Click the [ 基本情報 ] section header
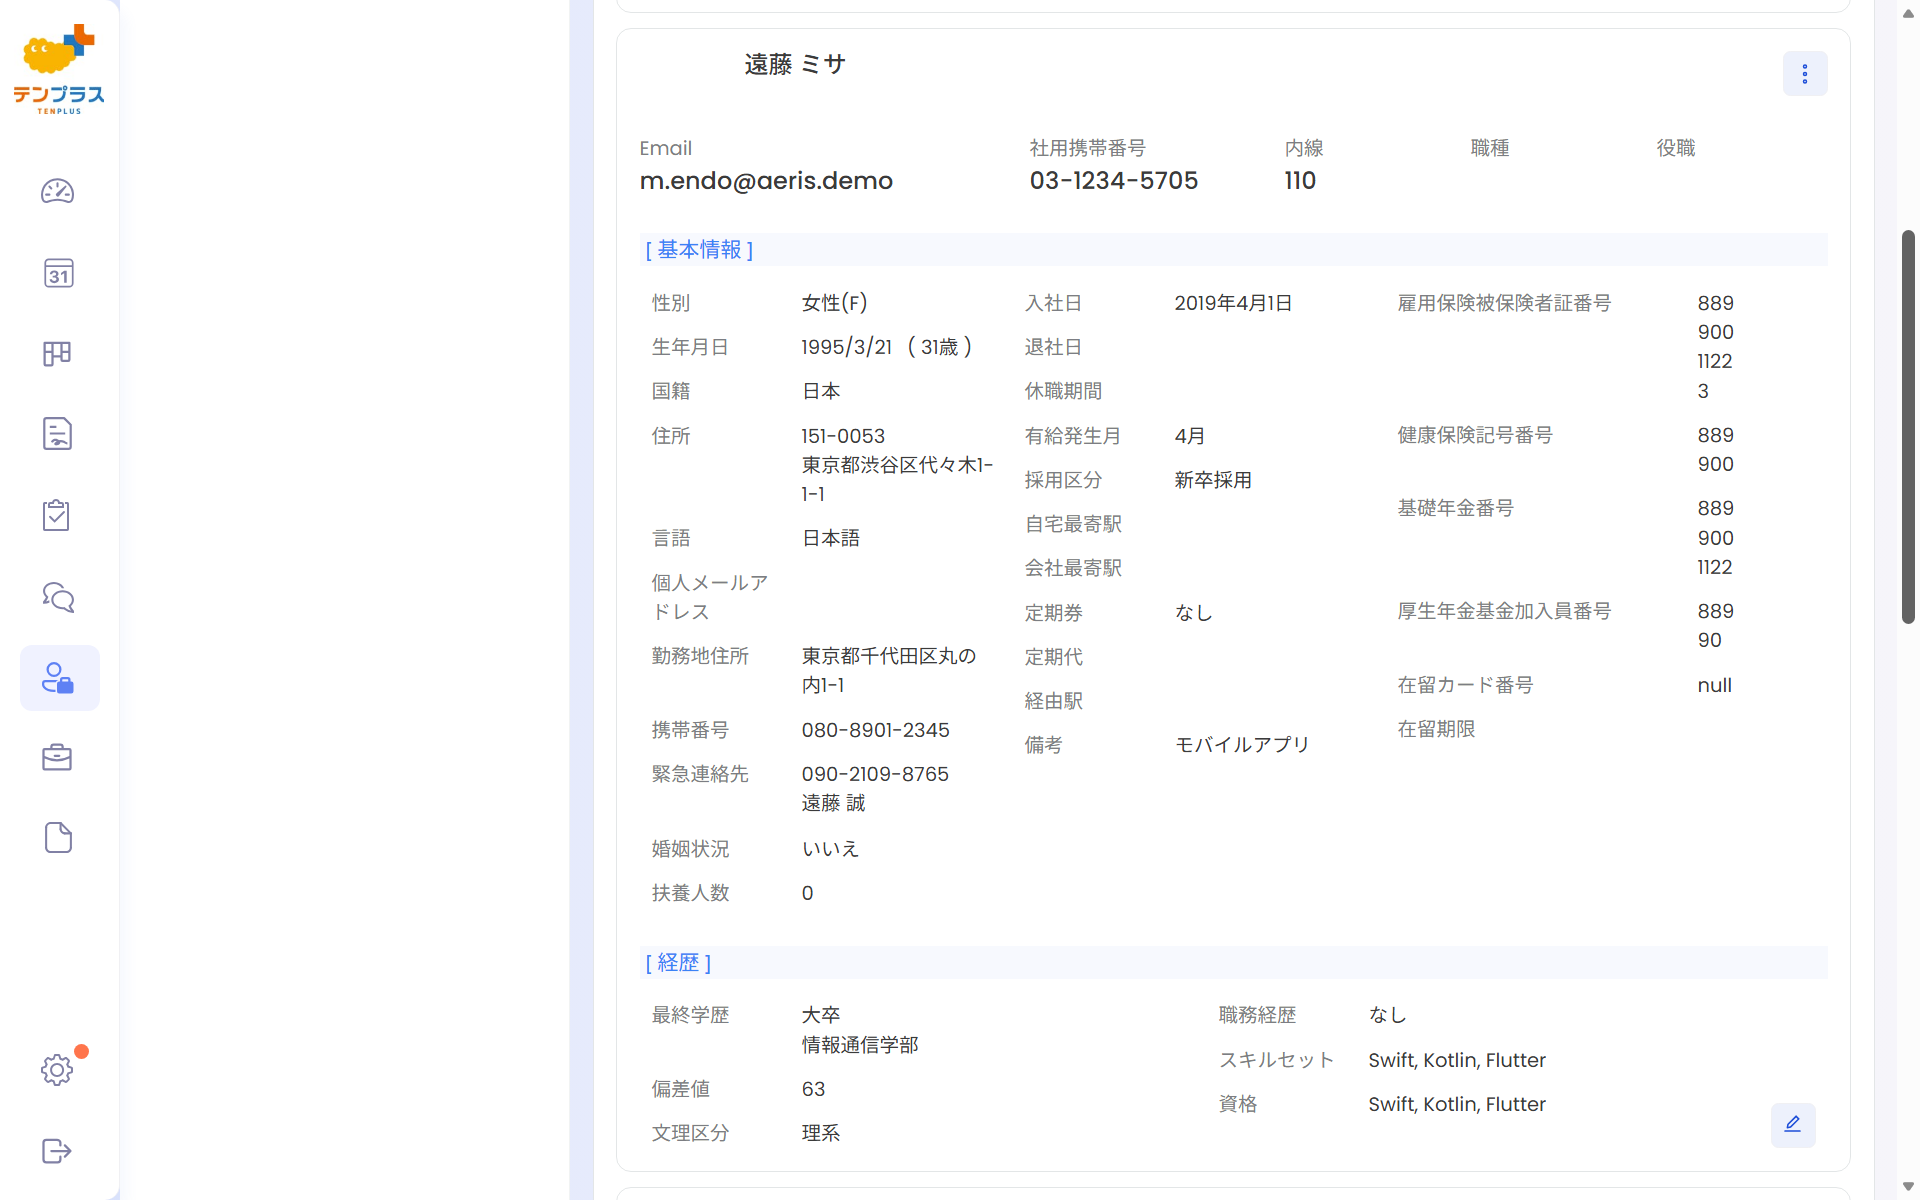Image resolution: width=1920 pixels, height=1200 pixels. click(699, 250)
